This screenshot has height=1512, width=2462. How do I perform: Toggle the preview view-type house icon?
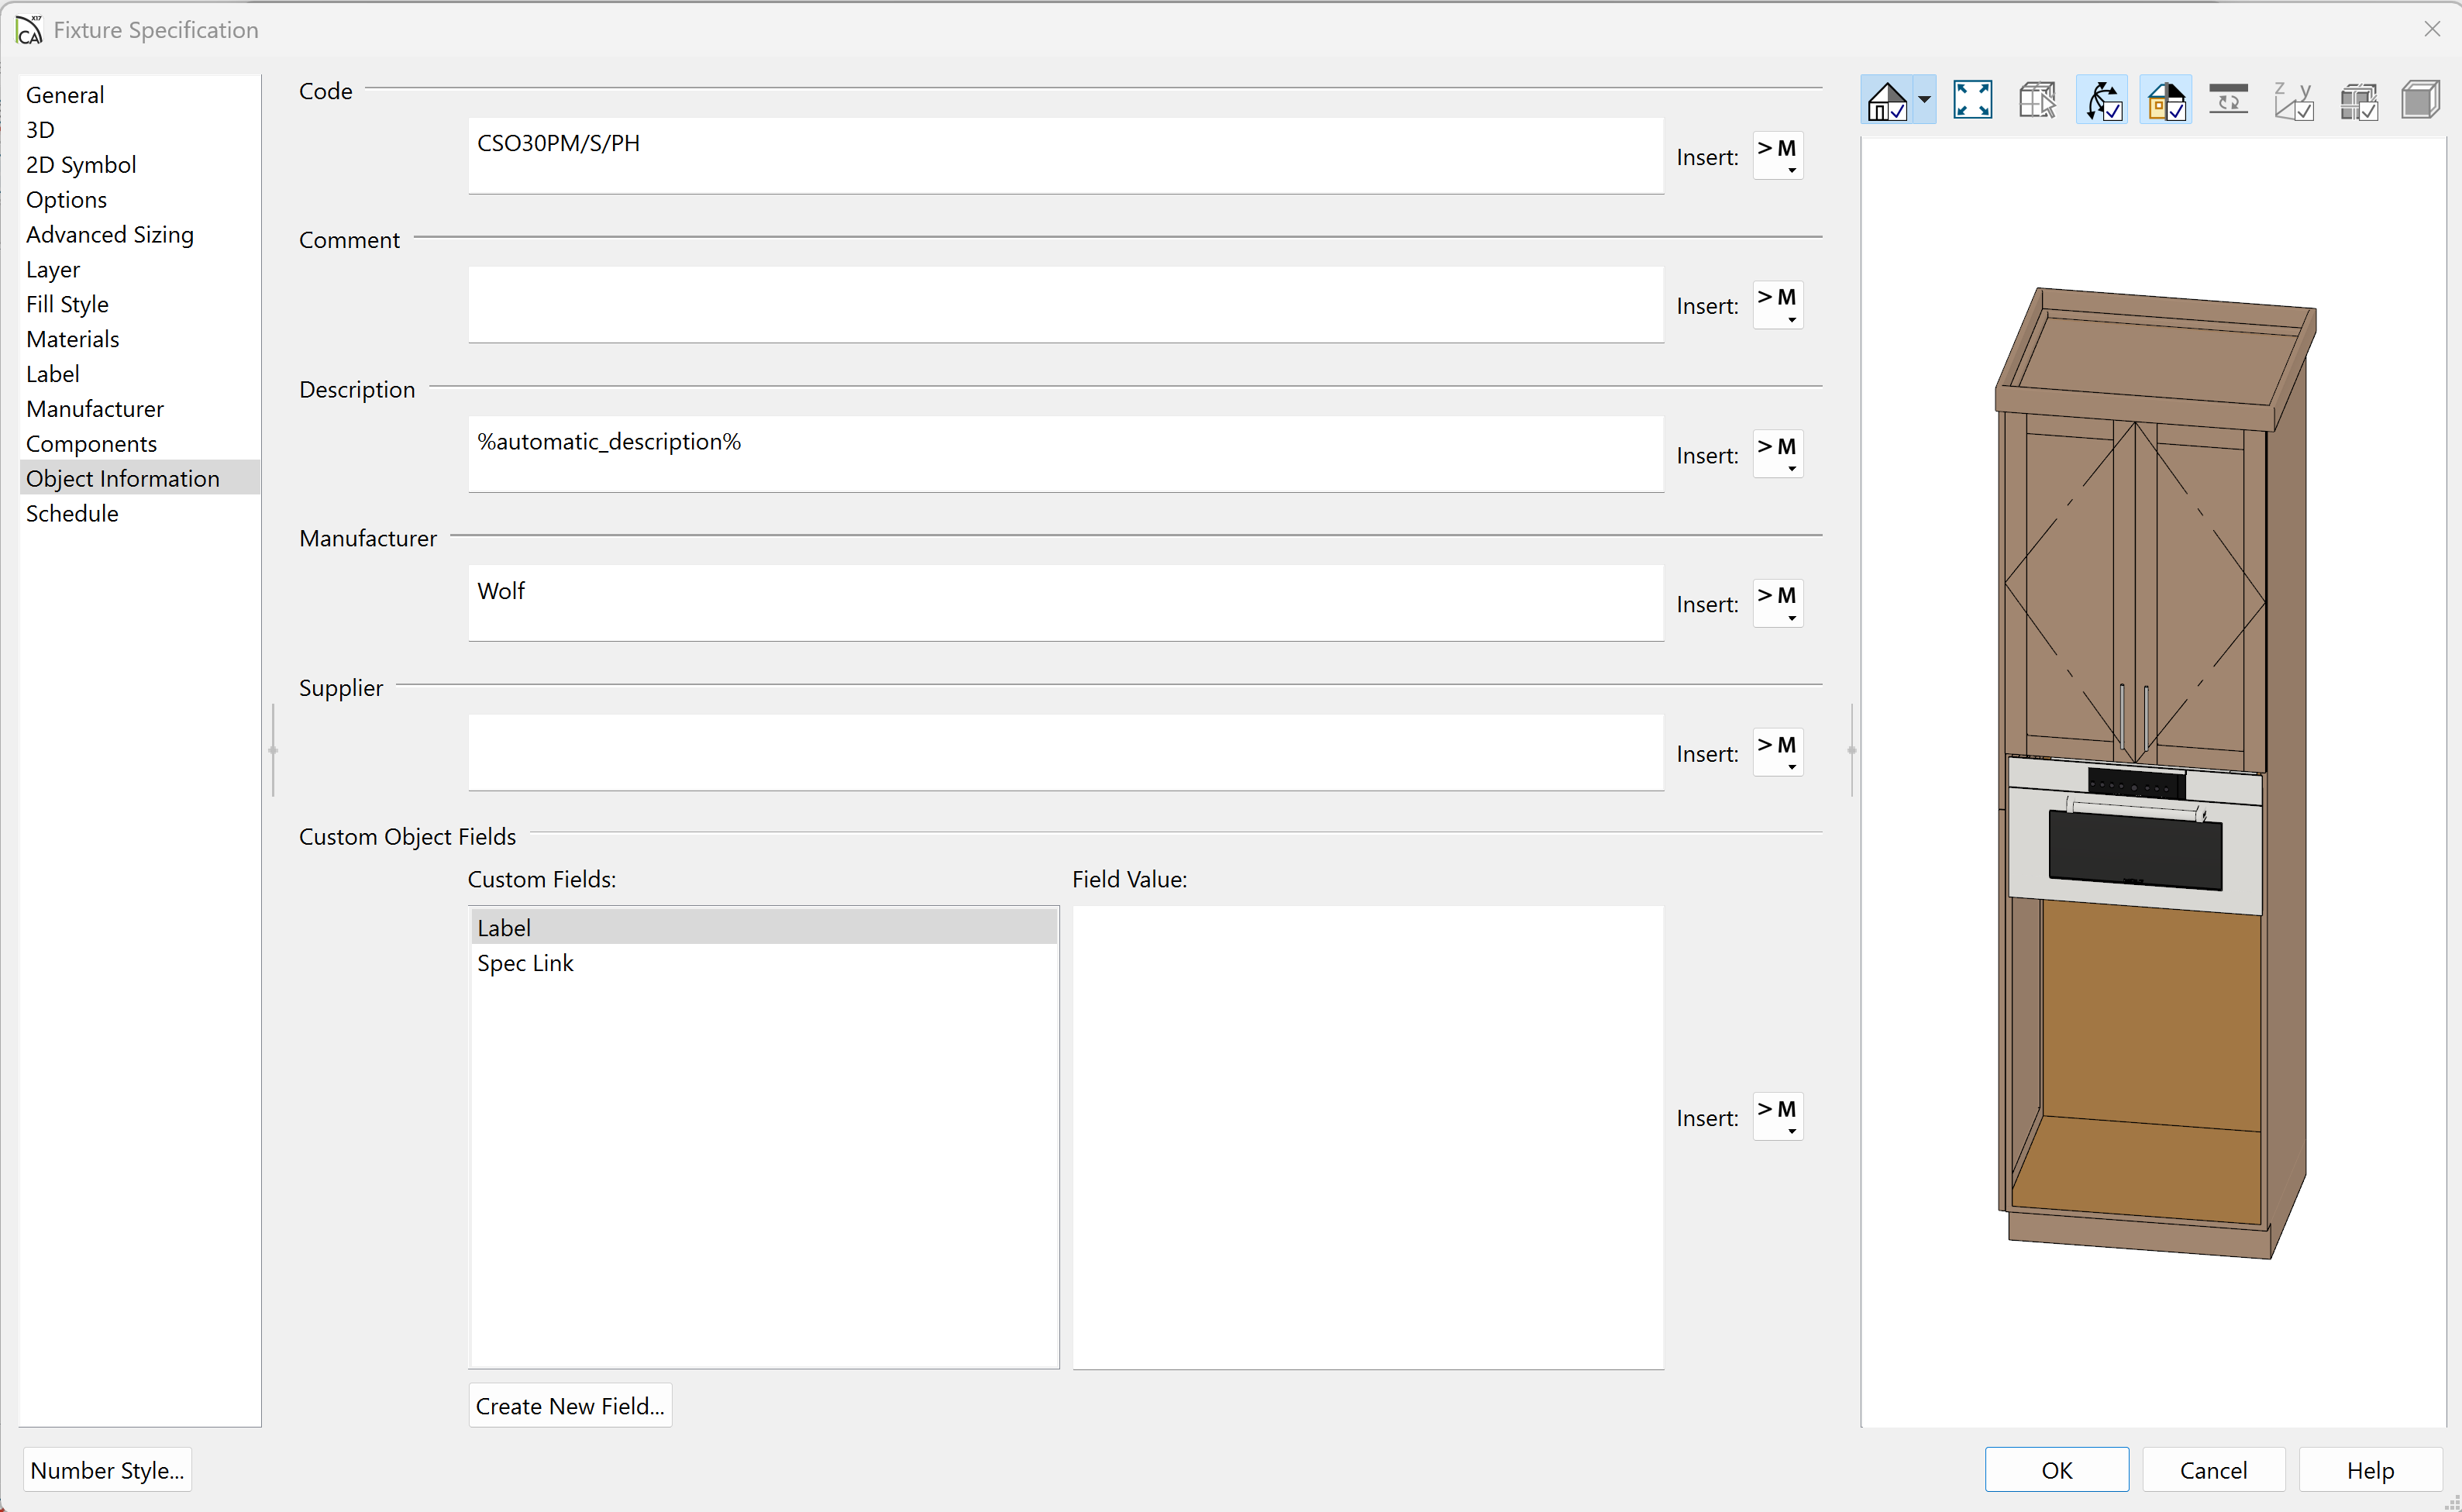1887,100
